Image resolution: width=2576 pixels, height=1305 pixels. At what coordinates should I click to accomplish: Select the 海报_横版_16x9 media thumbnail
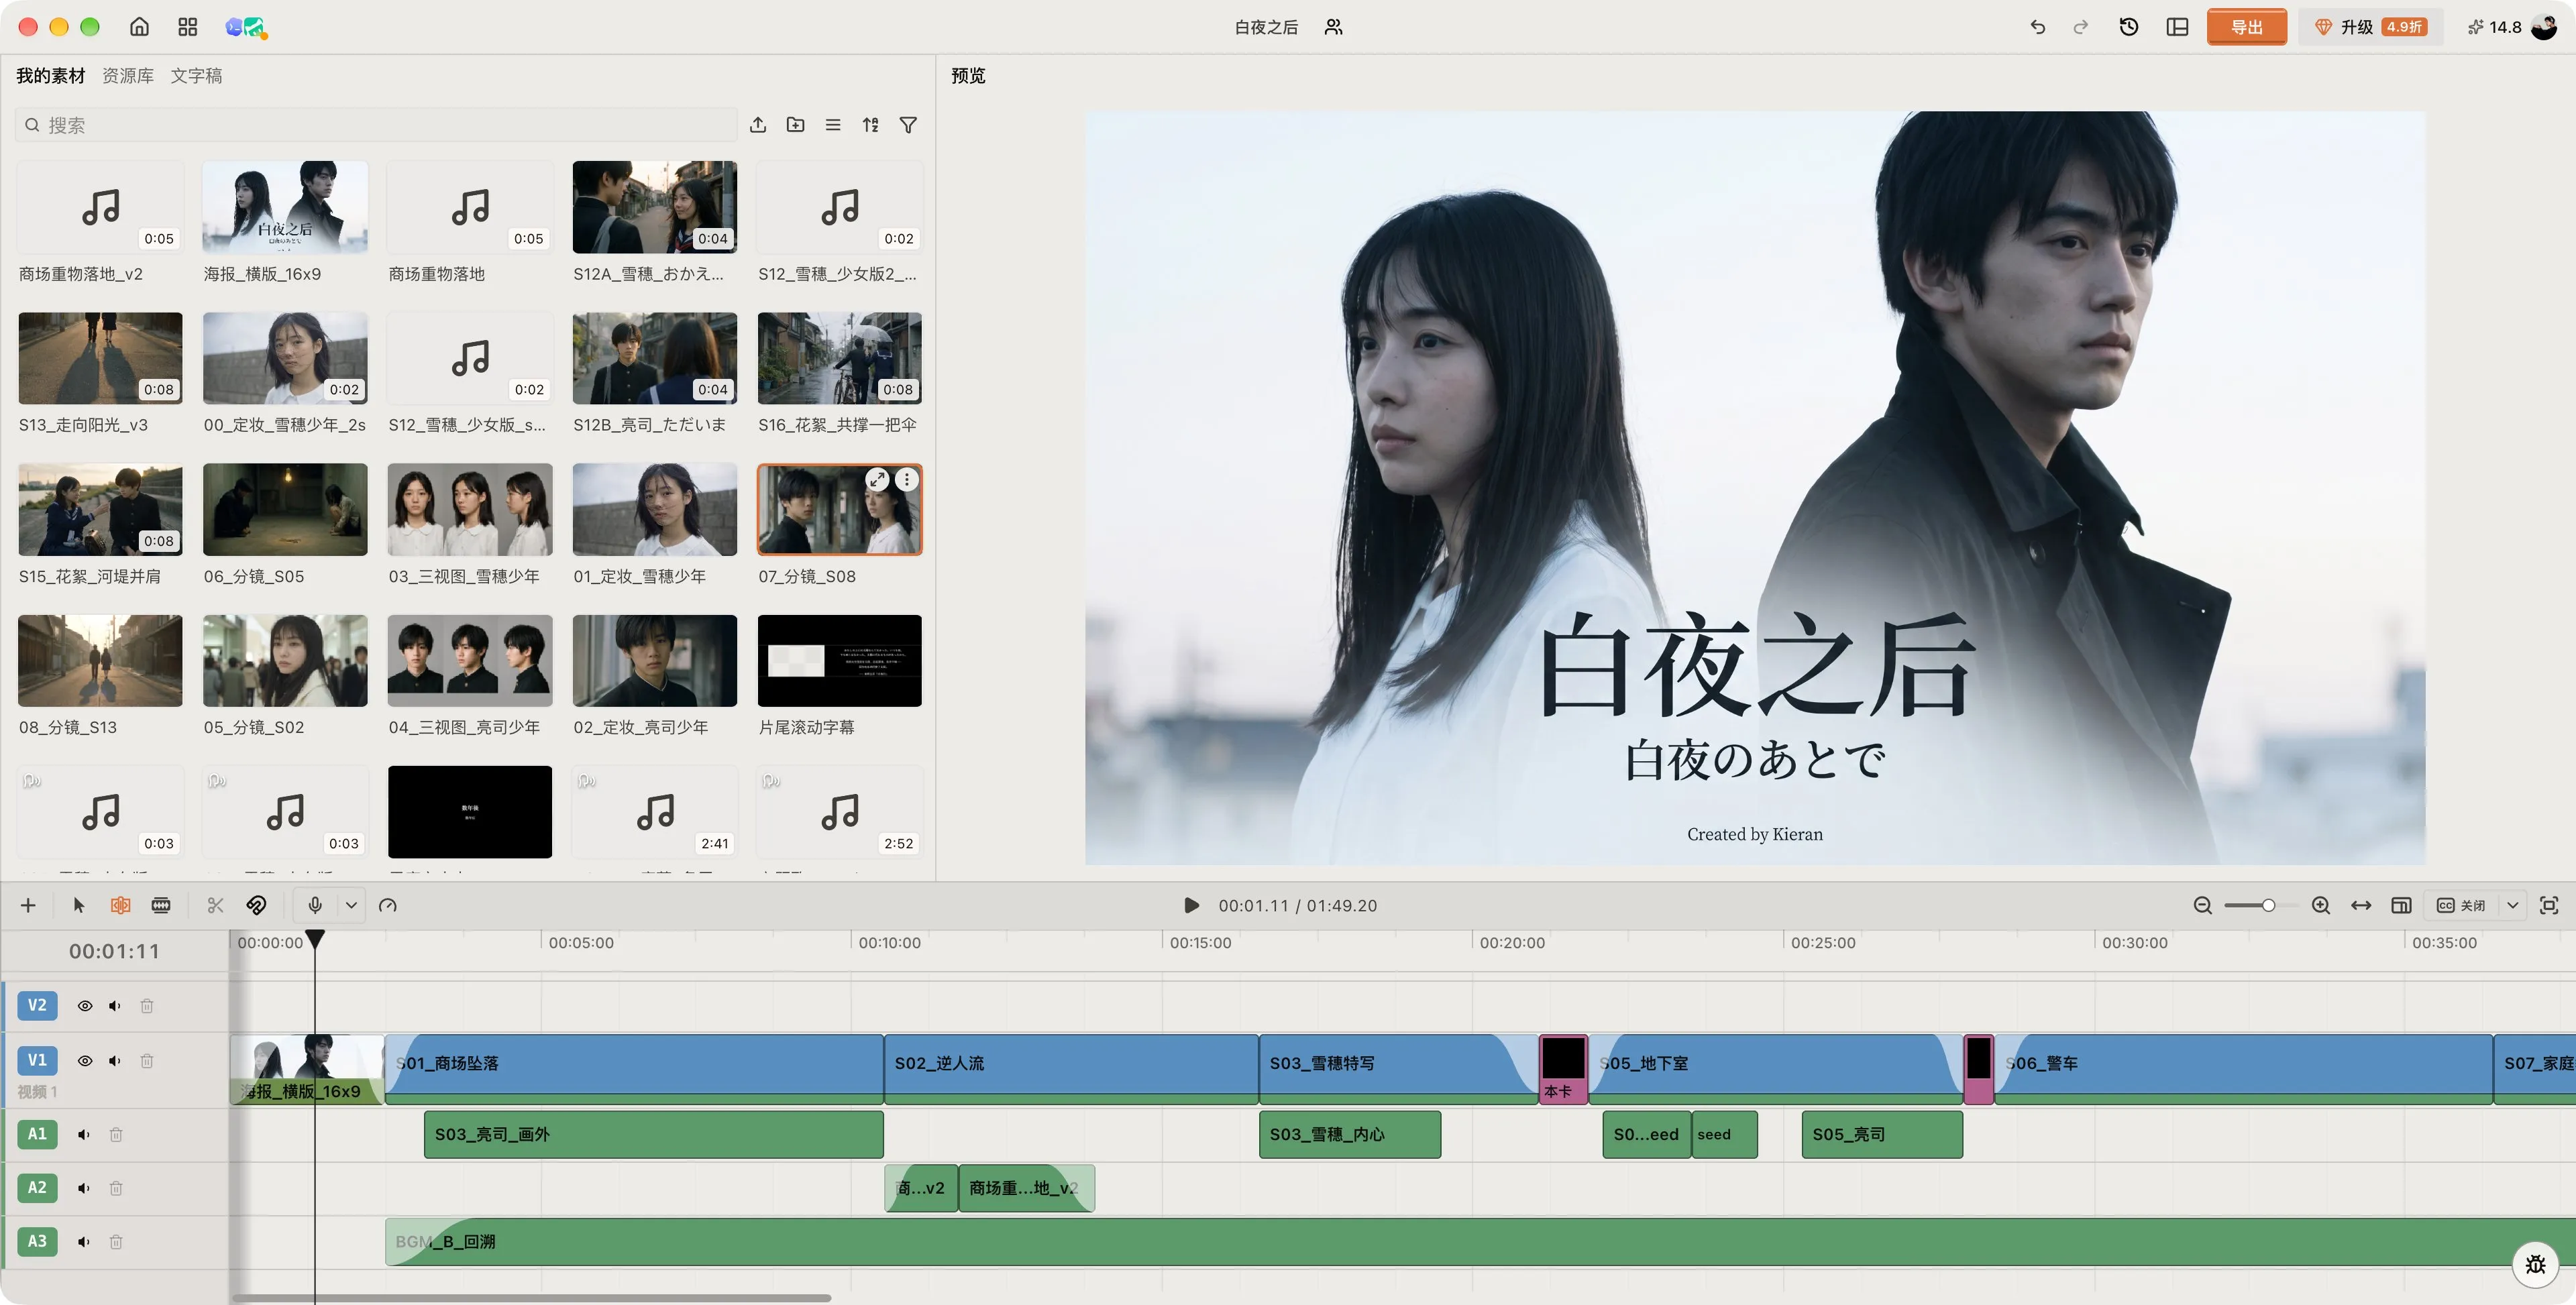[285, 207]
